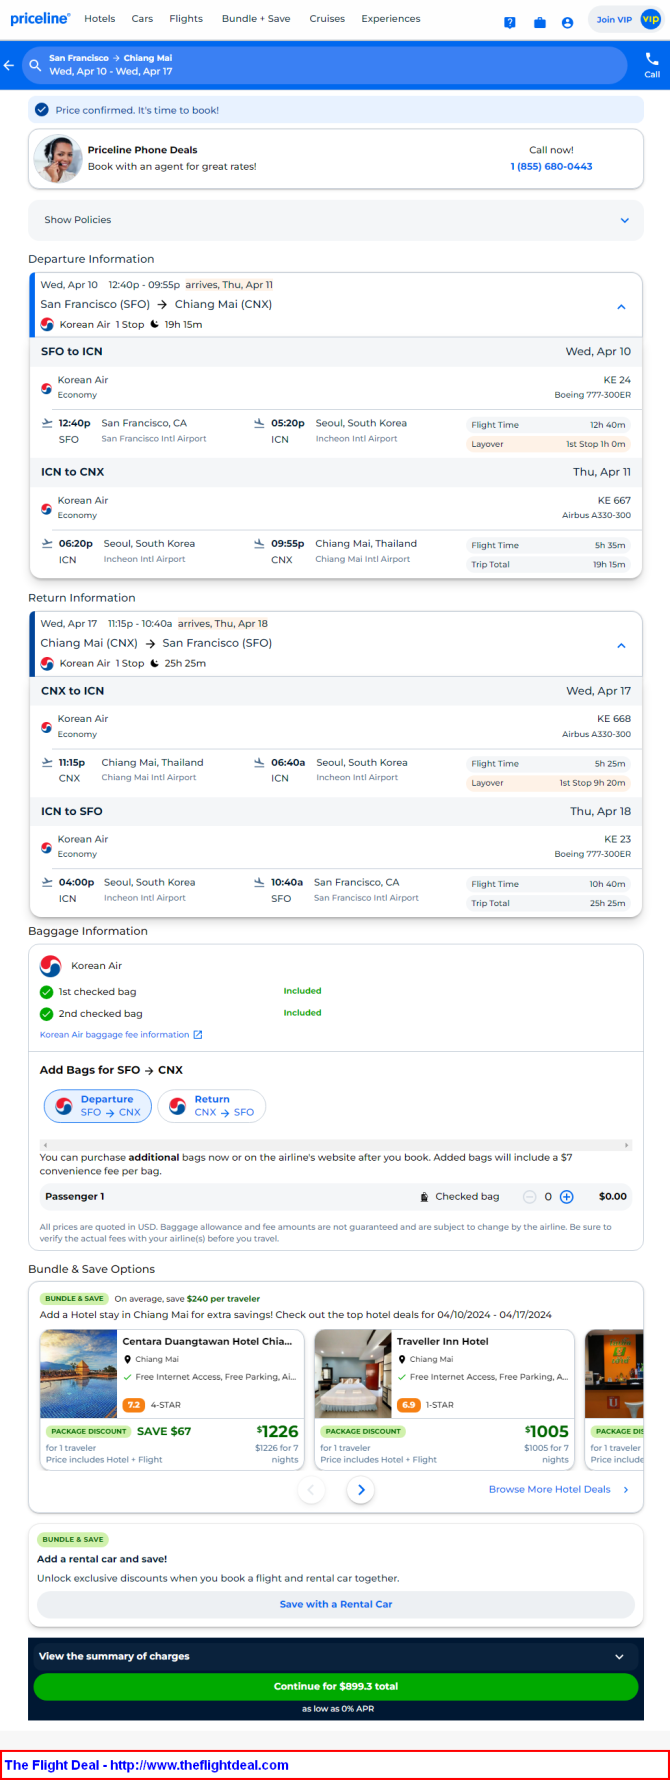
Task: Collapse the departure flight details chevron
Action: [621, 307]
